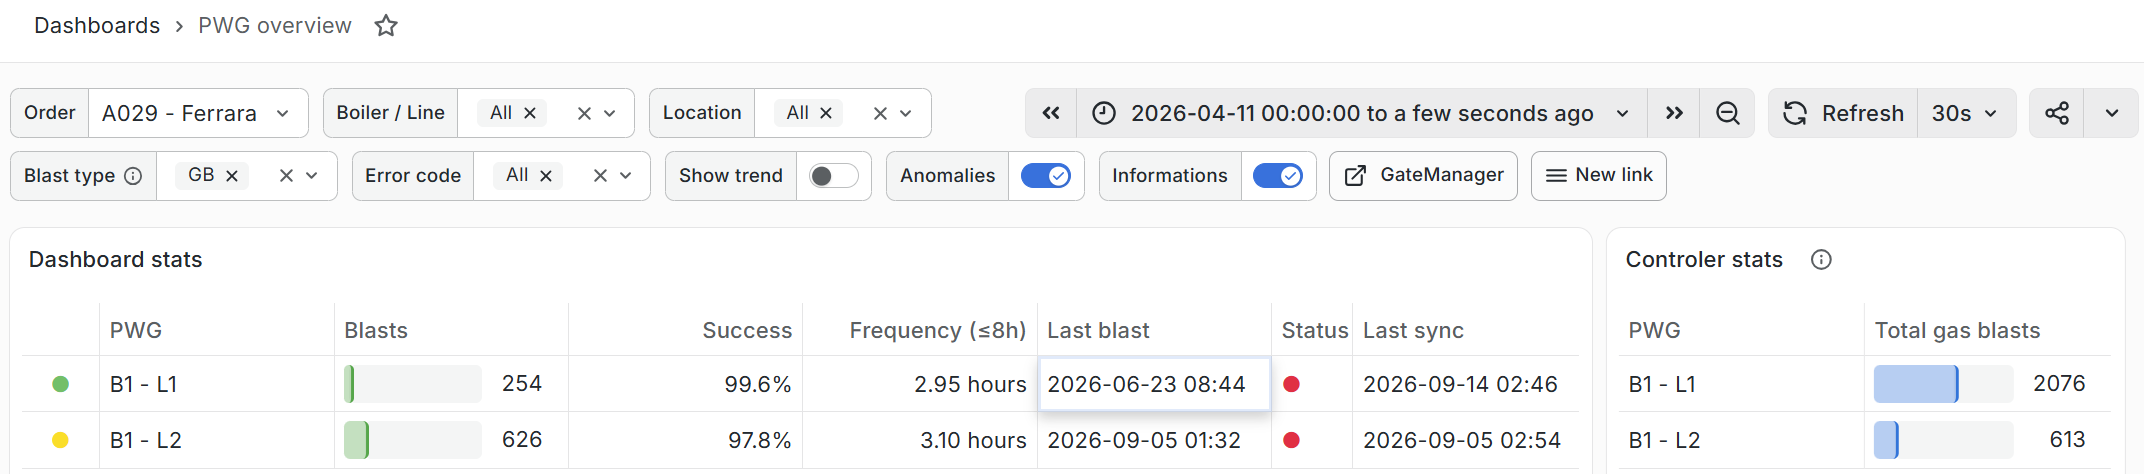Sort by the Last blast column header
The image size is (2144, 474).
pos(1098,331)
